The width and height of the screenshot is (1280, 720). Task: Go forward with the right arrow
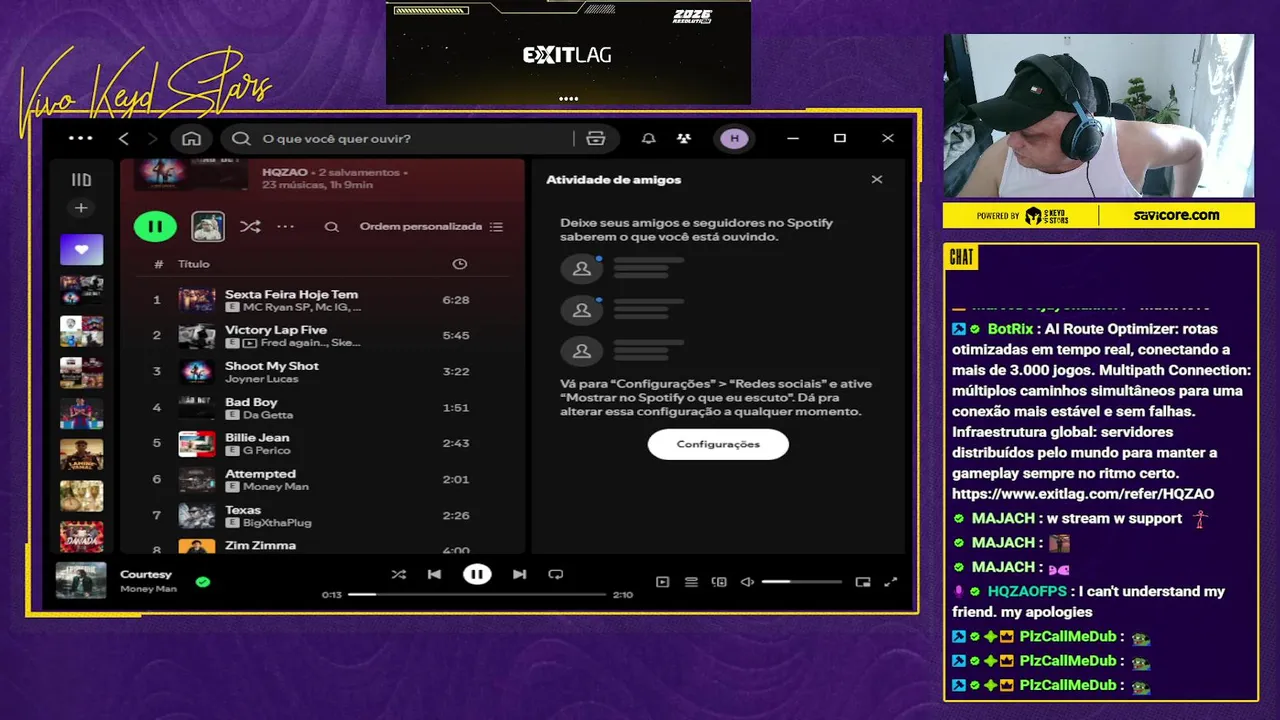click(153, 138)
